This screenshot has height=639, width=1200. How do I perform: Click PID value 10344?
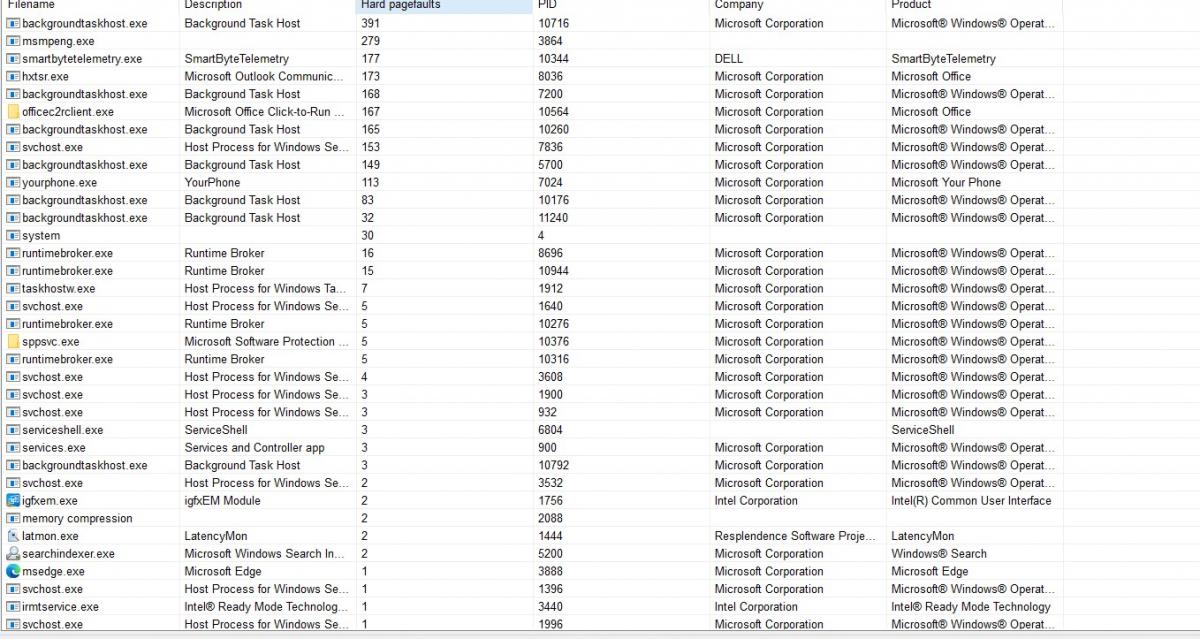click(553, 59)
